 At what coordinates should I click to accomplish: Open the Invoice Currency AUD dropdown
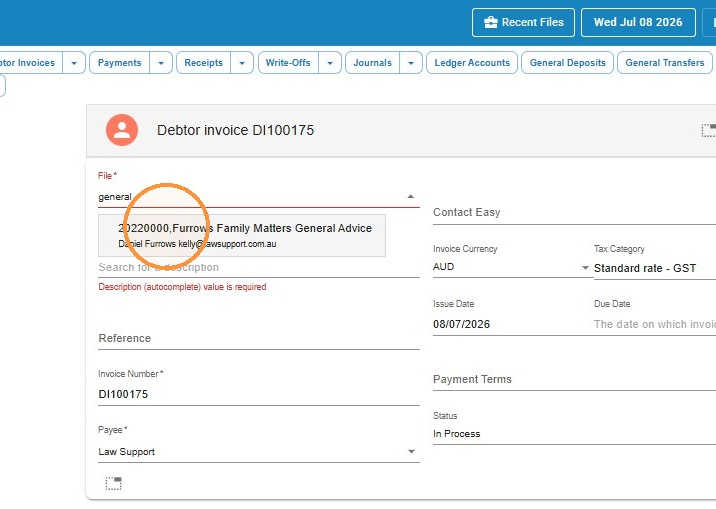511,267
